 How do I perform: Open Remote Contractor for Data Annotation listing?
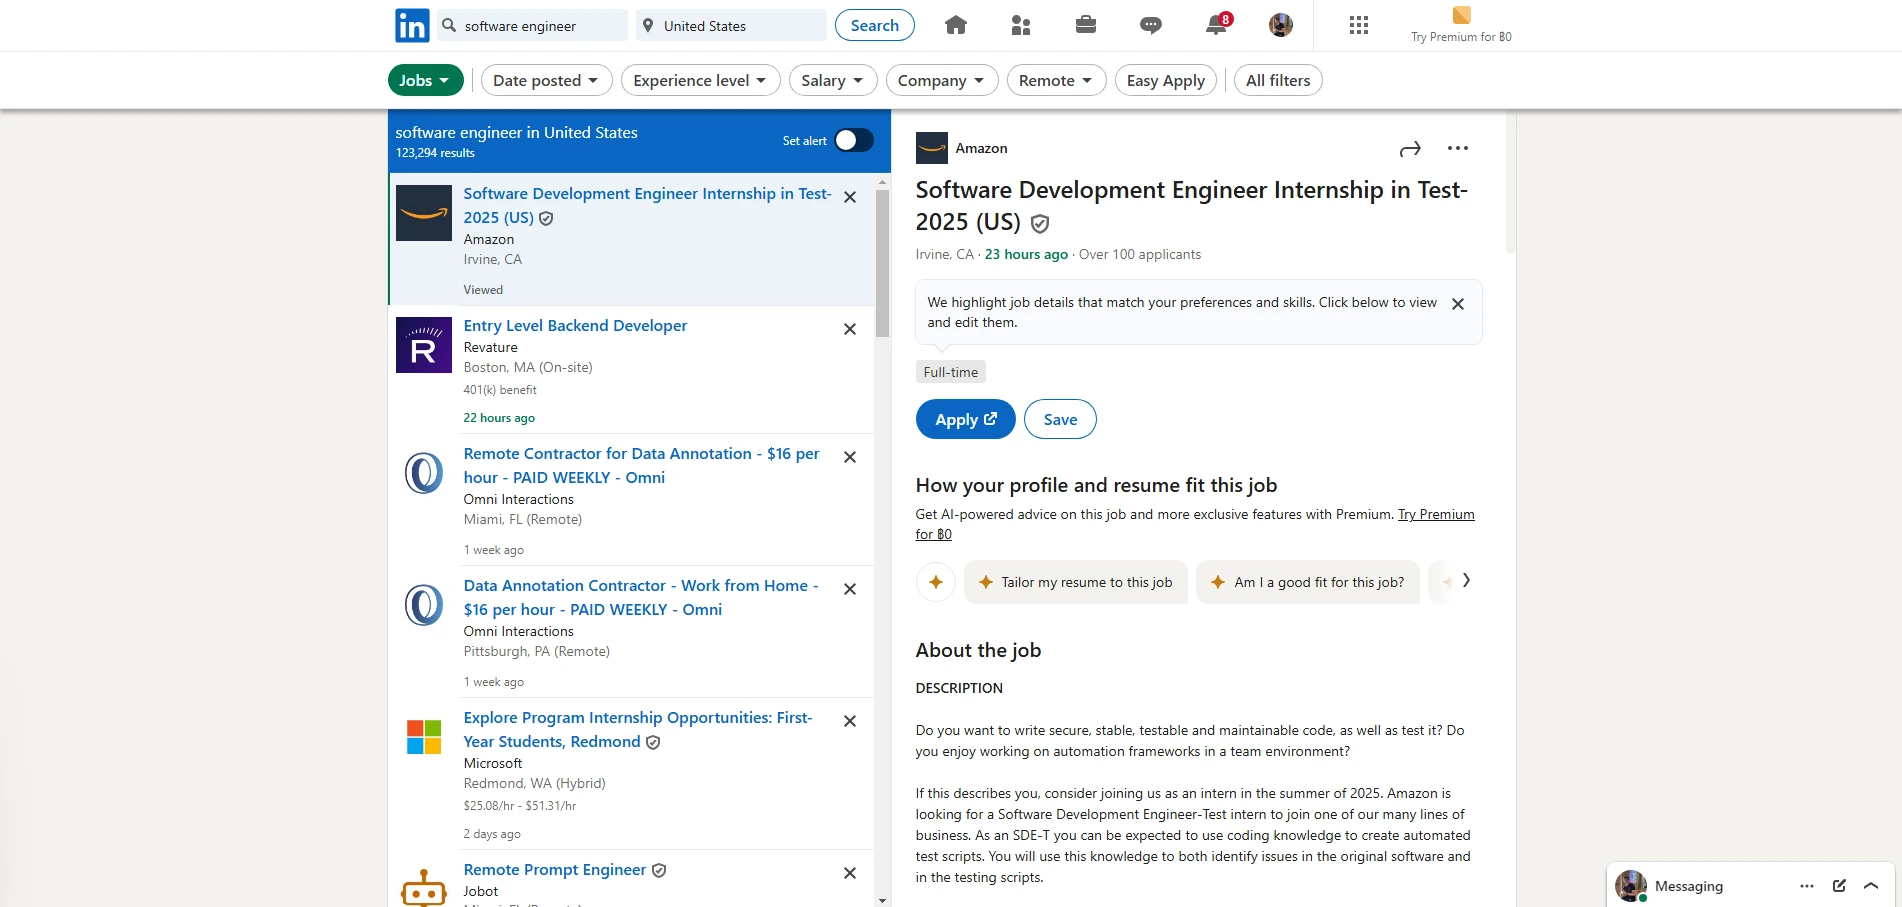[x=641, y=466]
